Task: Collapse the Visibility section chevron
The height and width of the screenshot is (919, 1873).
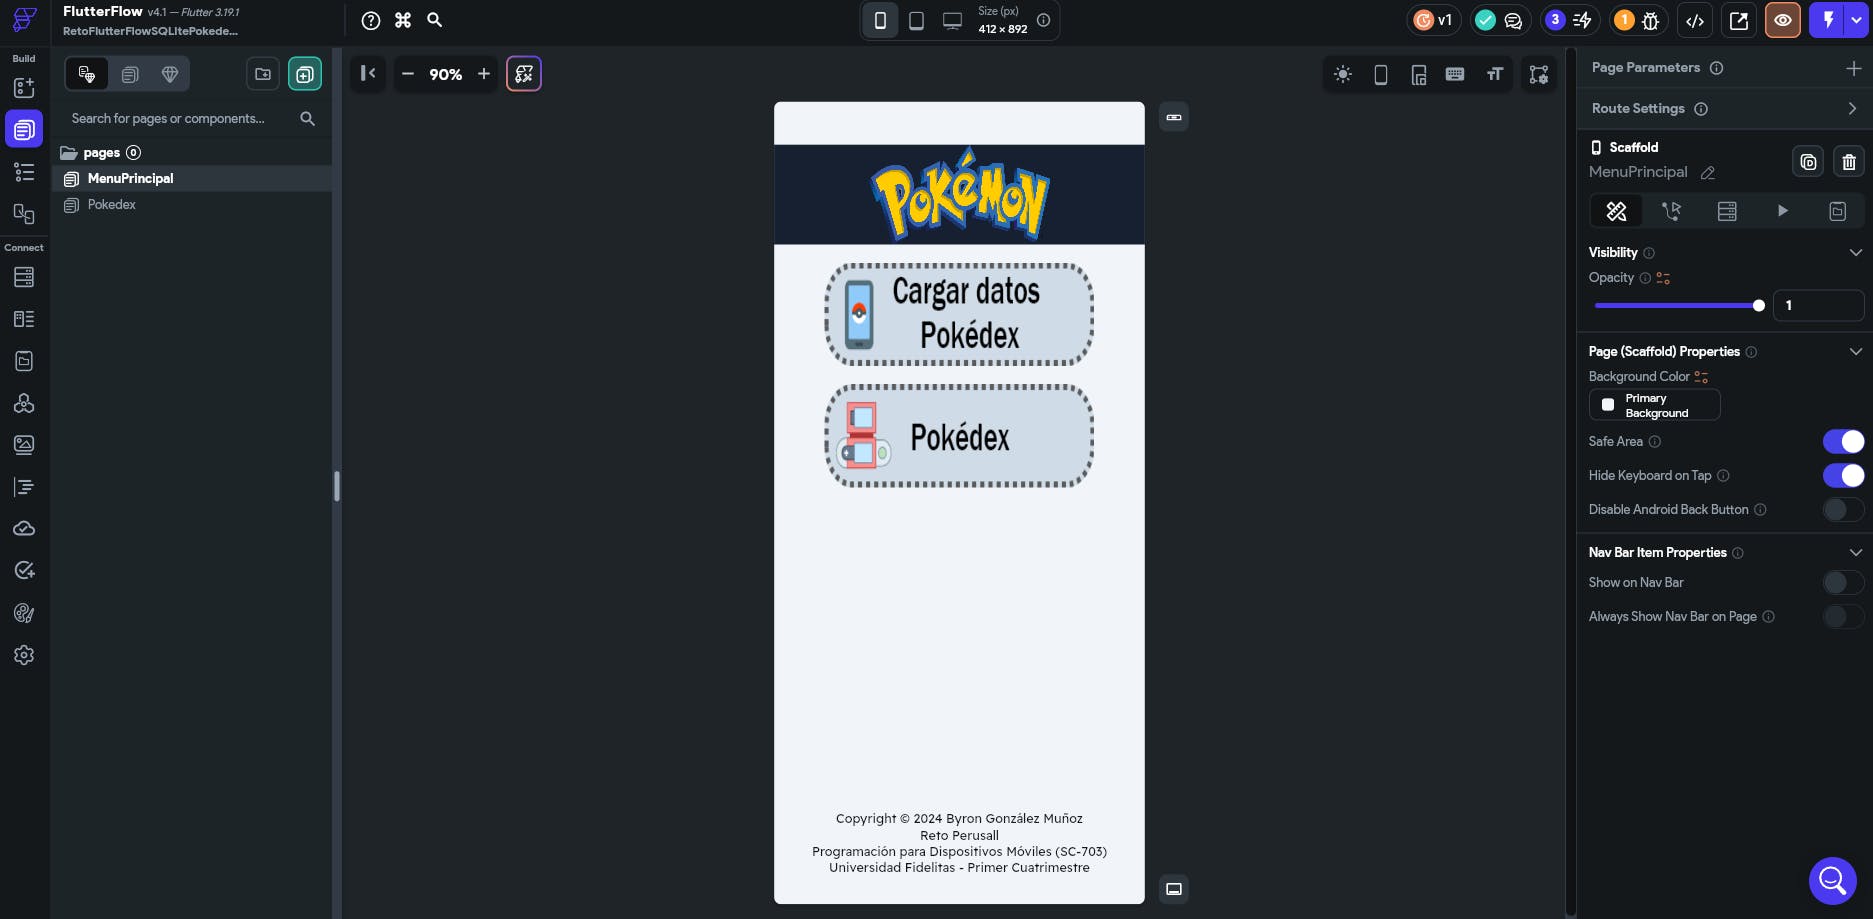Action: 1856,252
